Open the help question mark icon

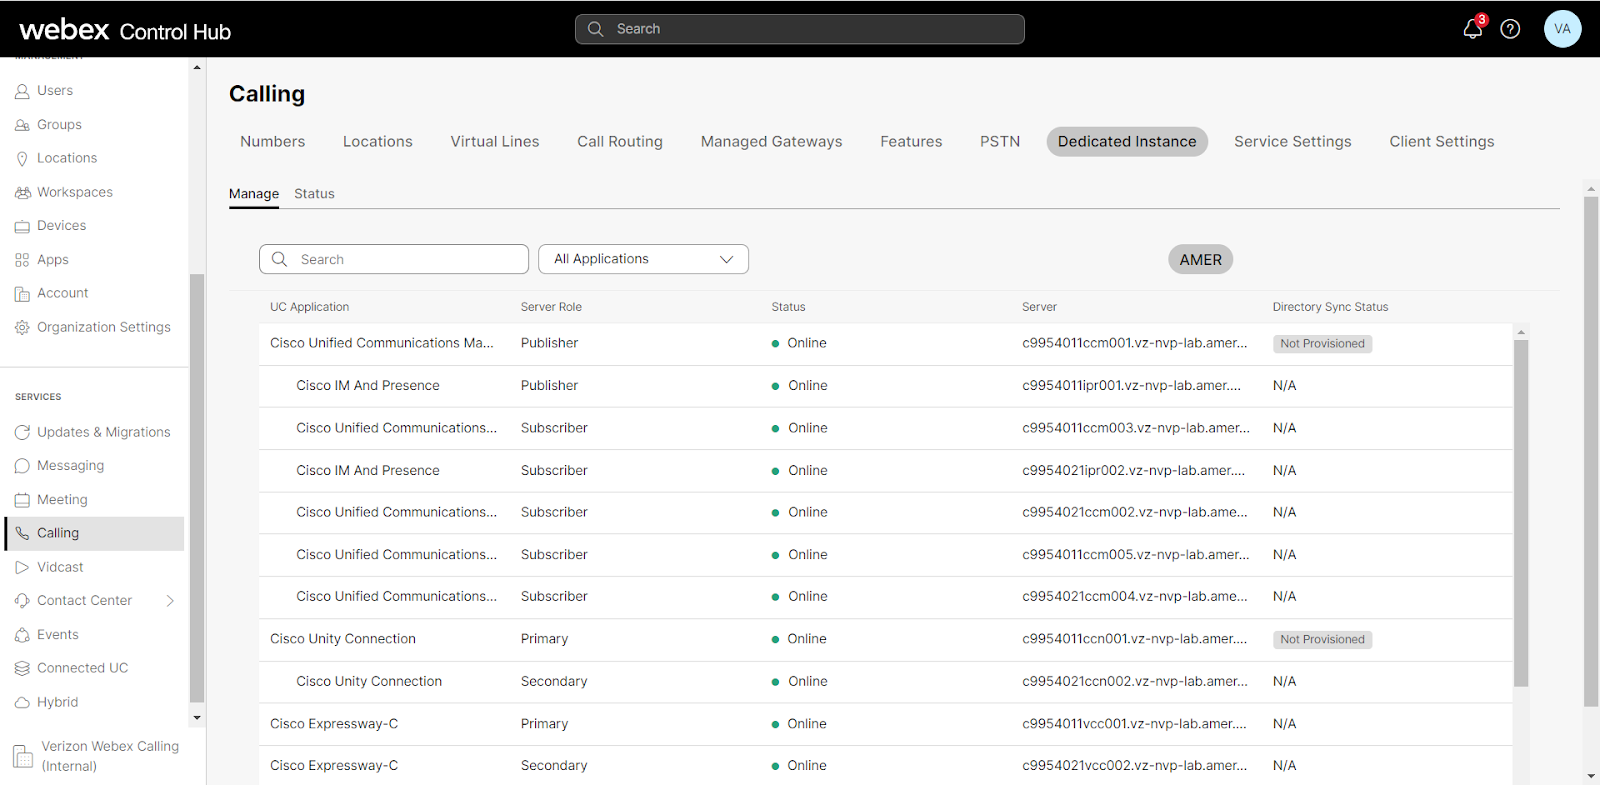[1510, 29]
